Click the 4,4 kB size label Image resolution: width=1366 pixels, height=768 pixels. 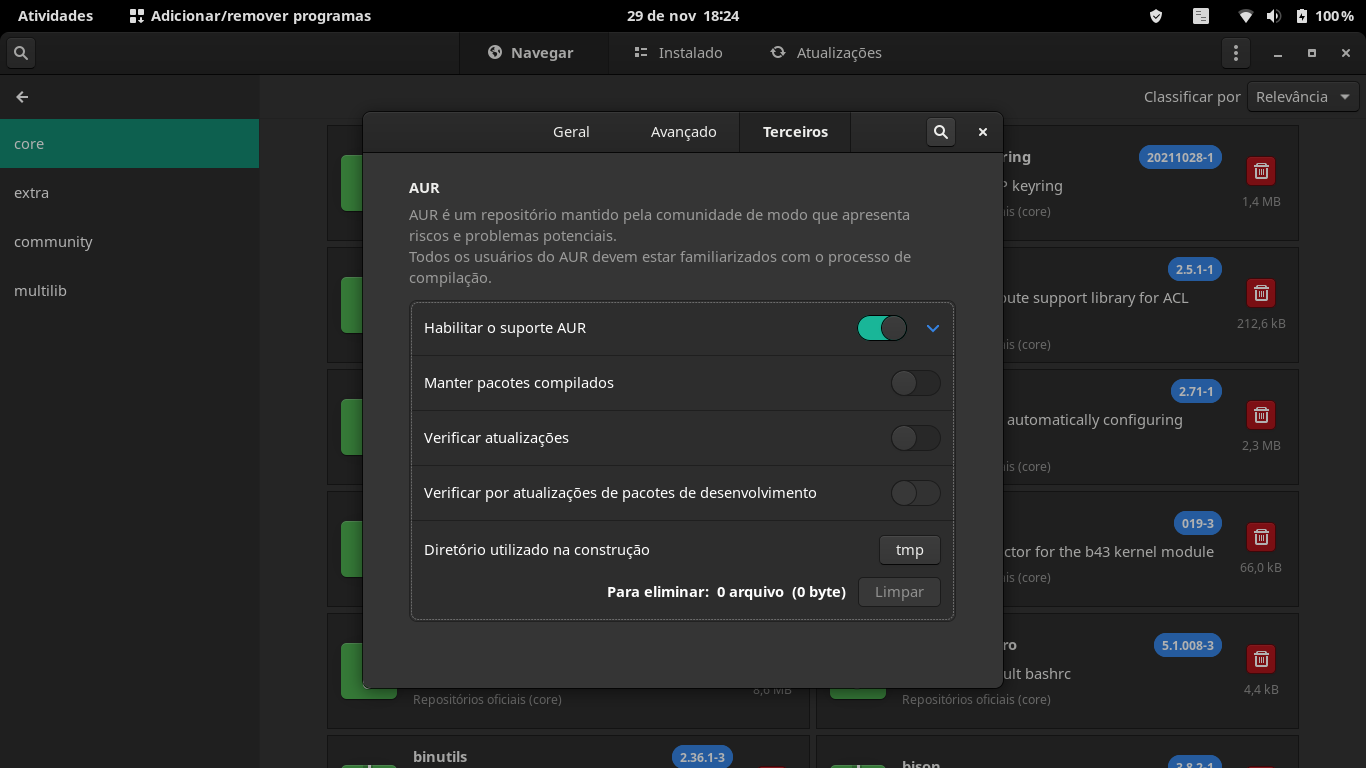[1261, 690]
